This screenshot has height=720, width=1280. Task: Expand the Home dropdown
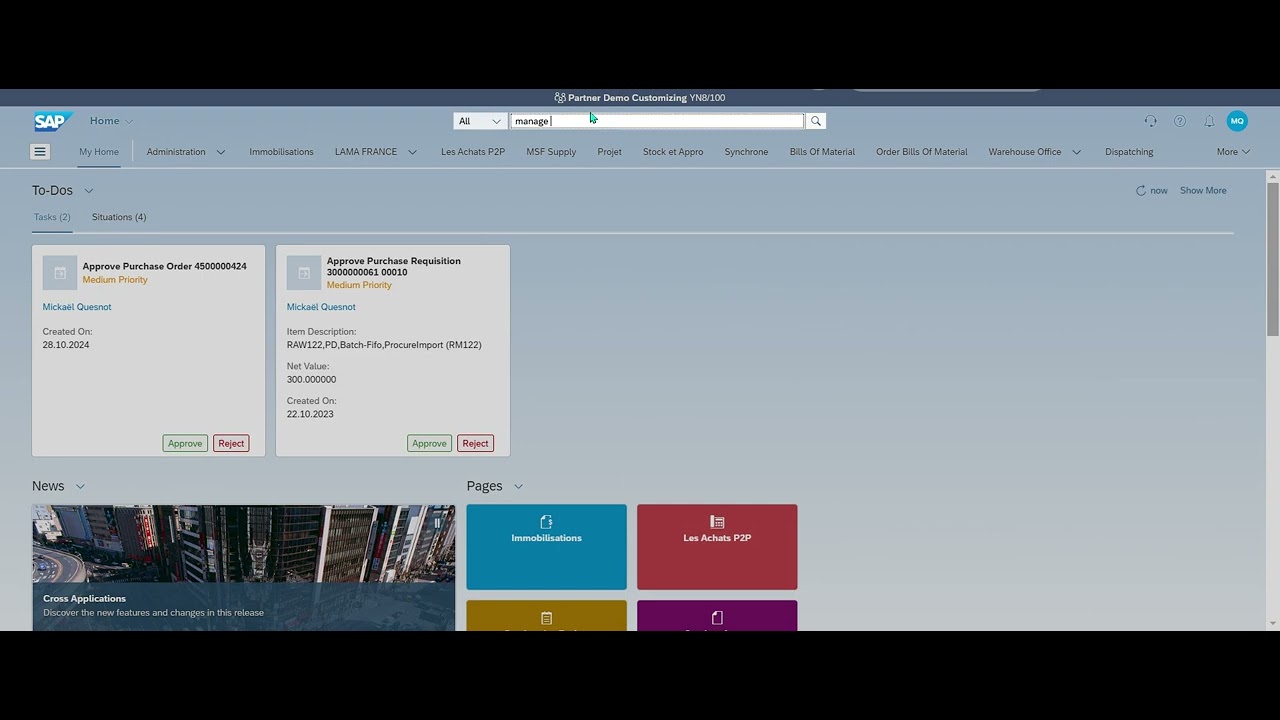(x=111, y=121)
